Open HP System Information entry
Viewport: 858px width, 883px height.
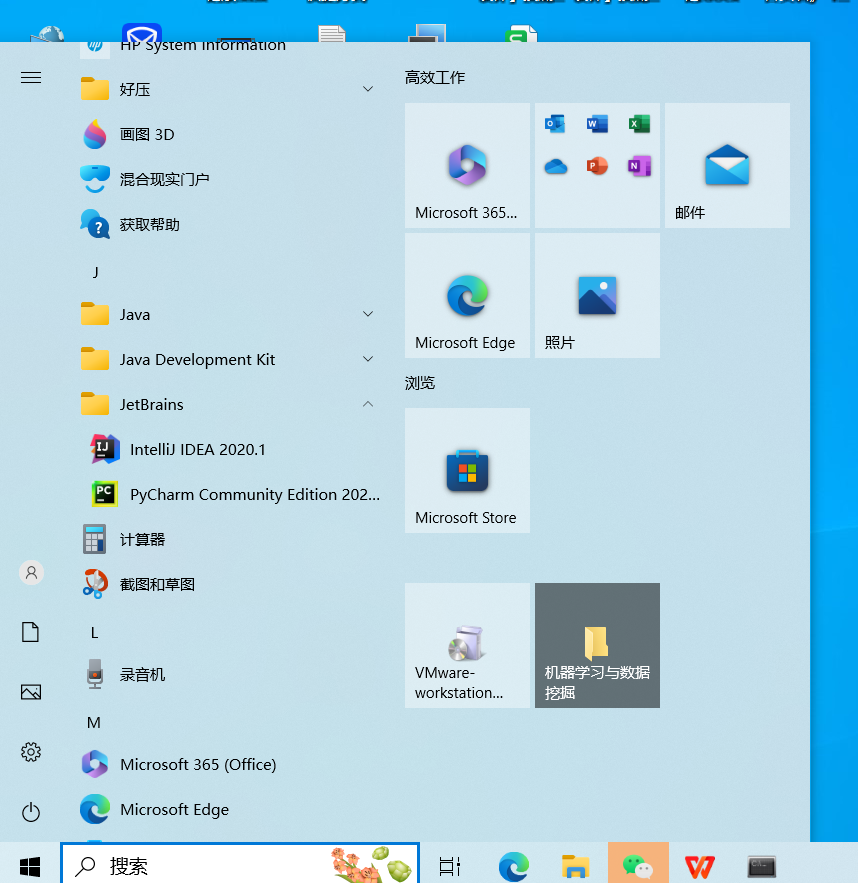click(228, 50)
